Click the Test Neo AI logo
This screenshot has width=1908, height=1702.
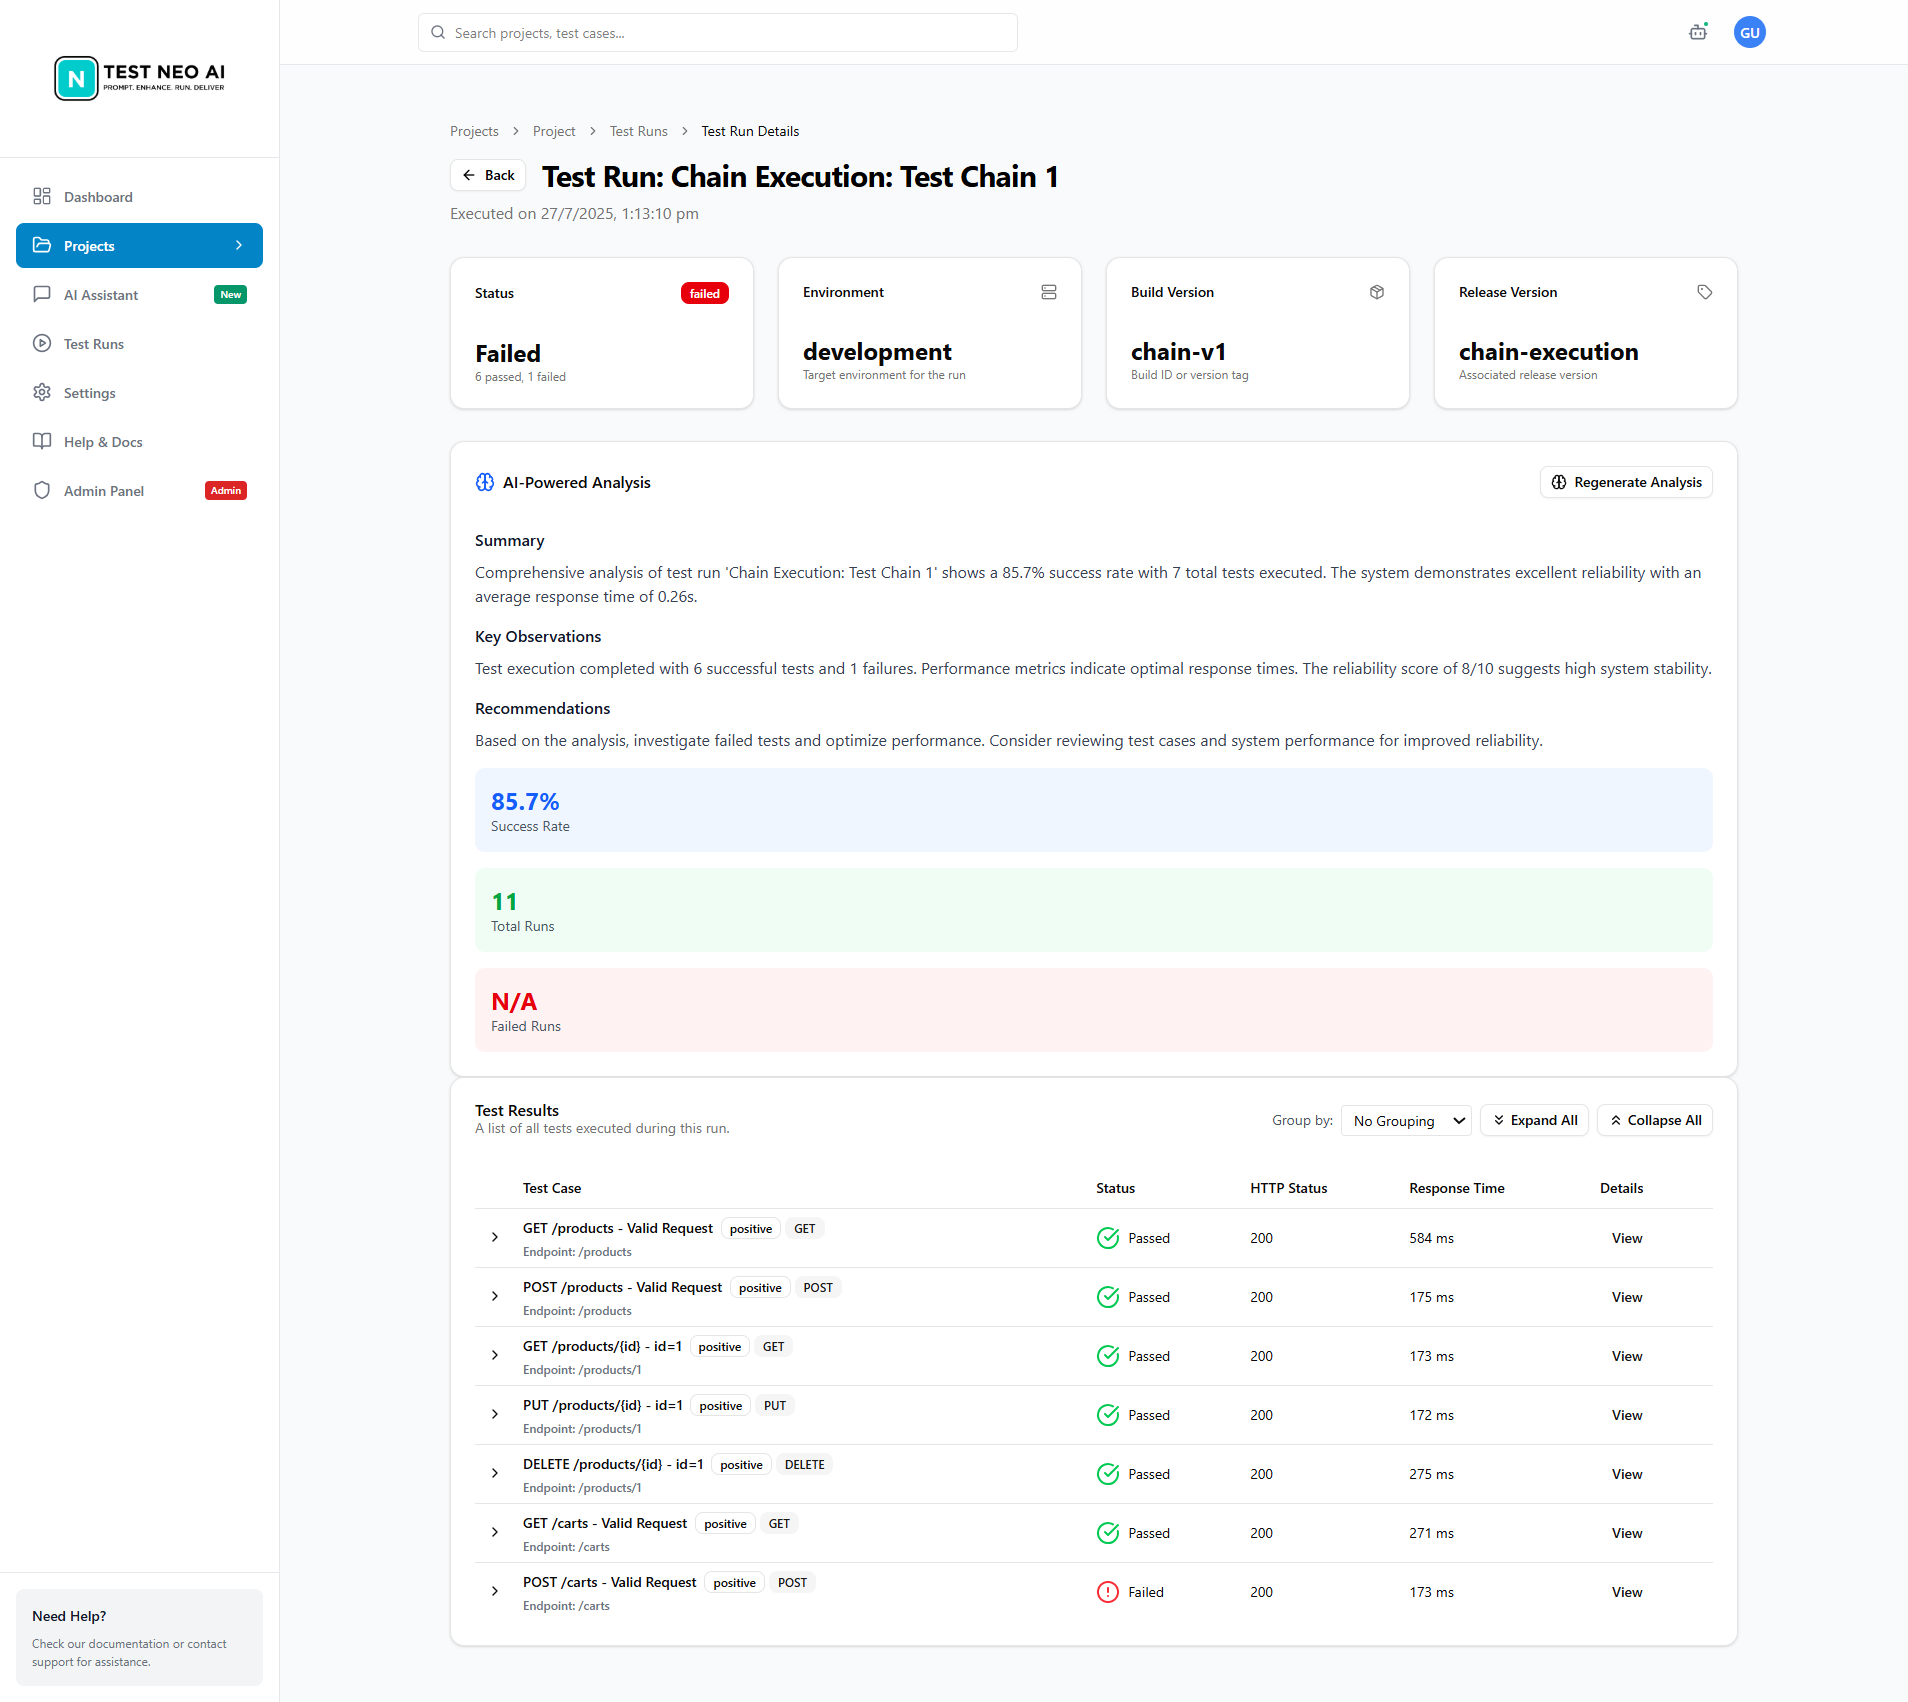tap(140, 78)
